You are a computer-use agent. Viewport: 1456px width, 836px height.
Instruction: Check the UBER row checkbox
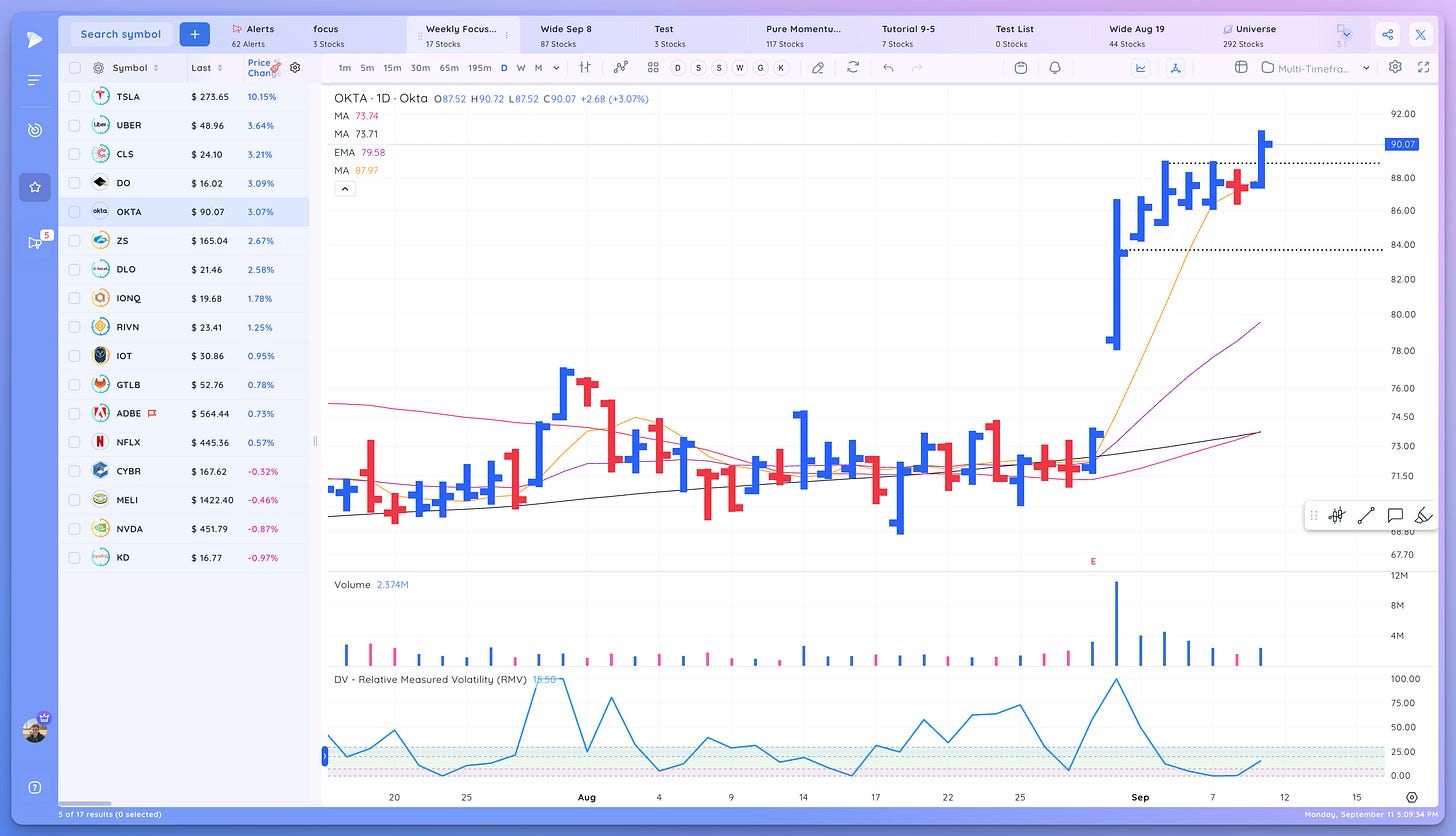click(x=74, y=125)
